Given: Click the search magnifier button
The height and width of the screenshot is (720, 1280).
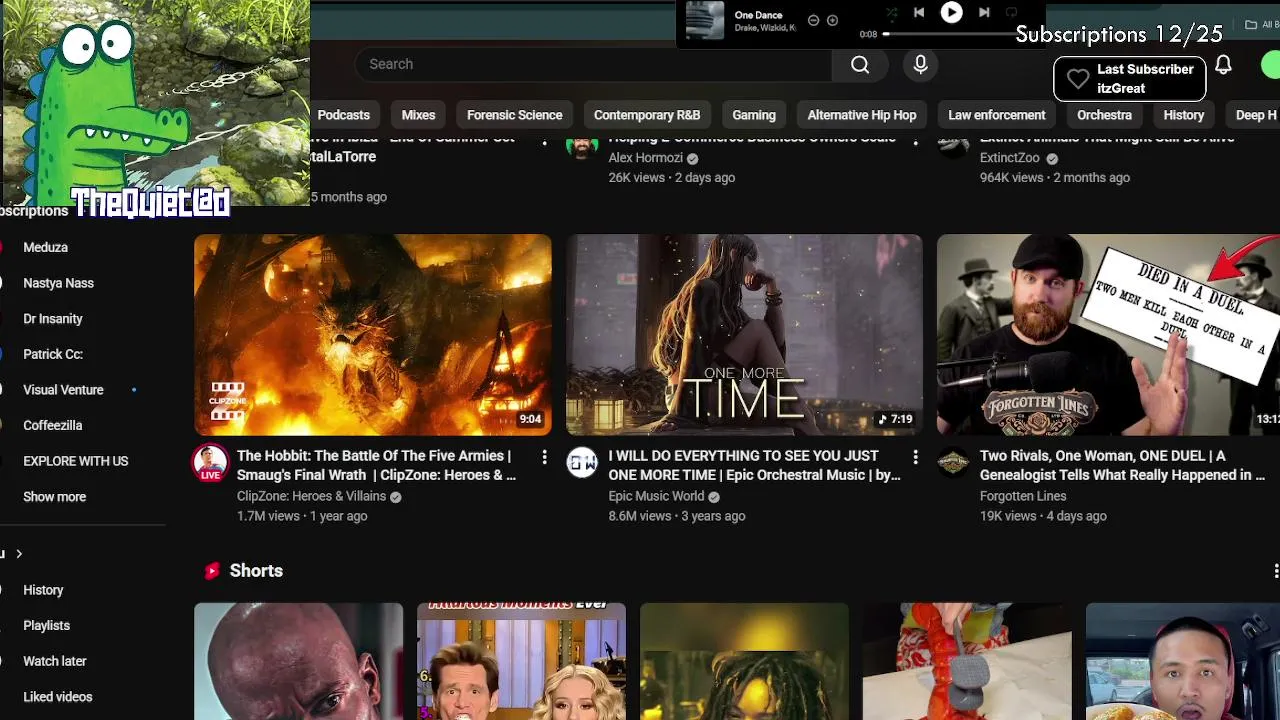Looking at the screenshot, I should [860, 65].
